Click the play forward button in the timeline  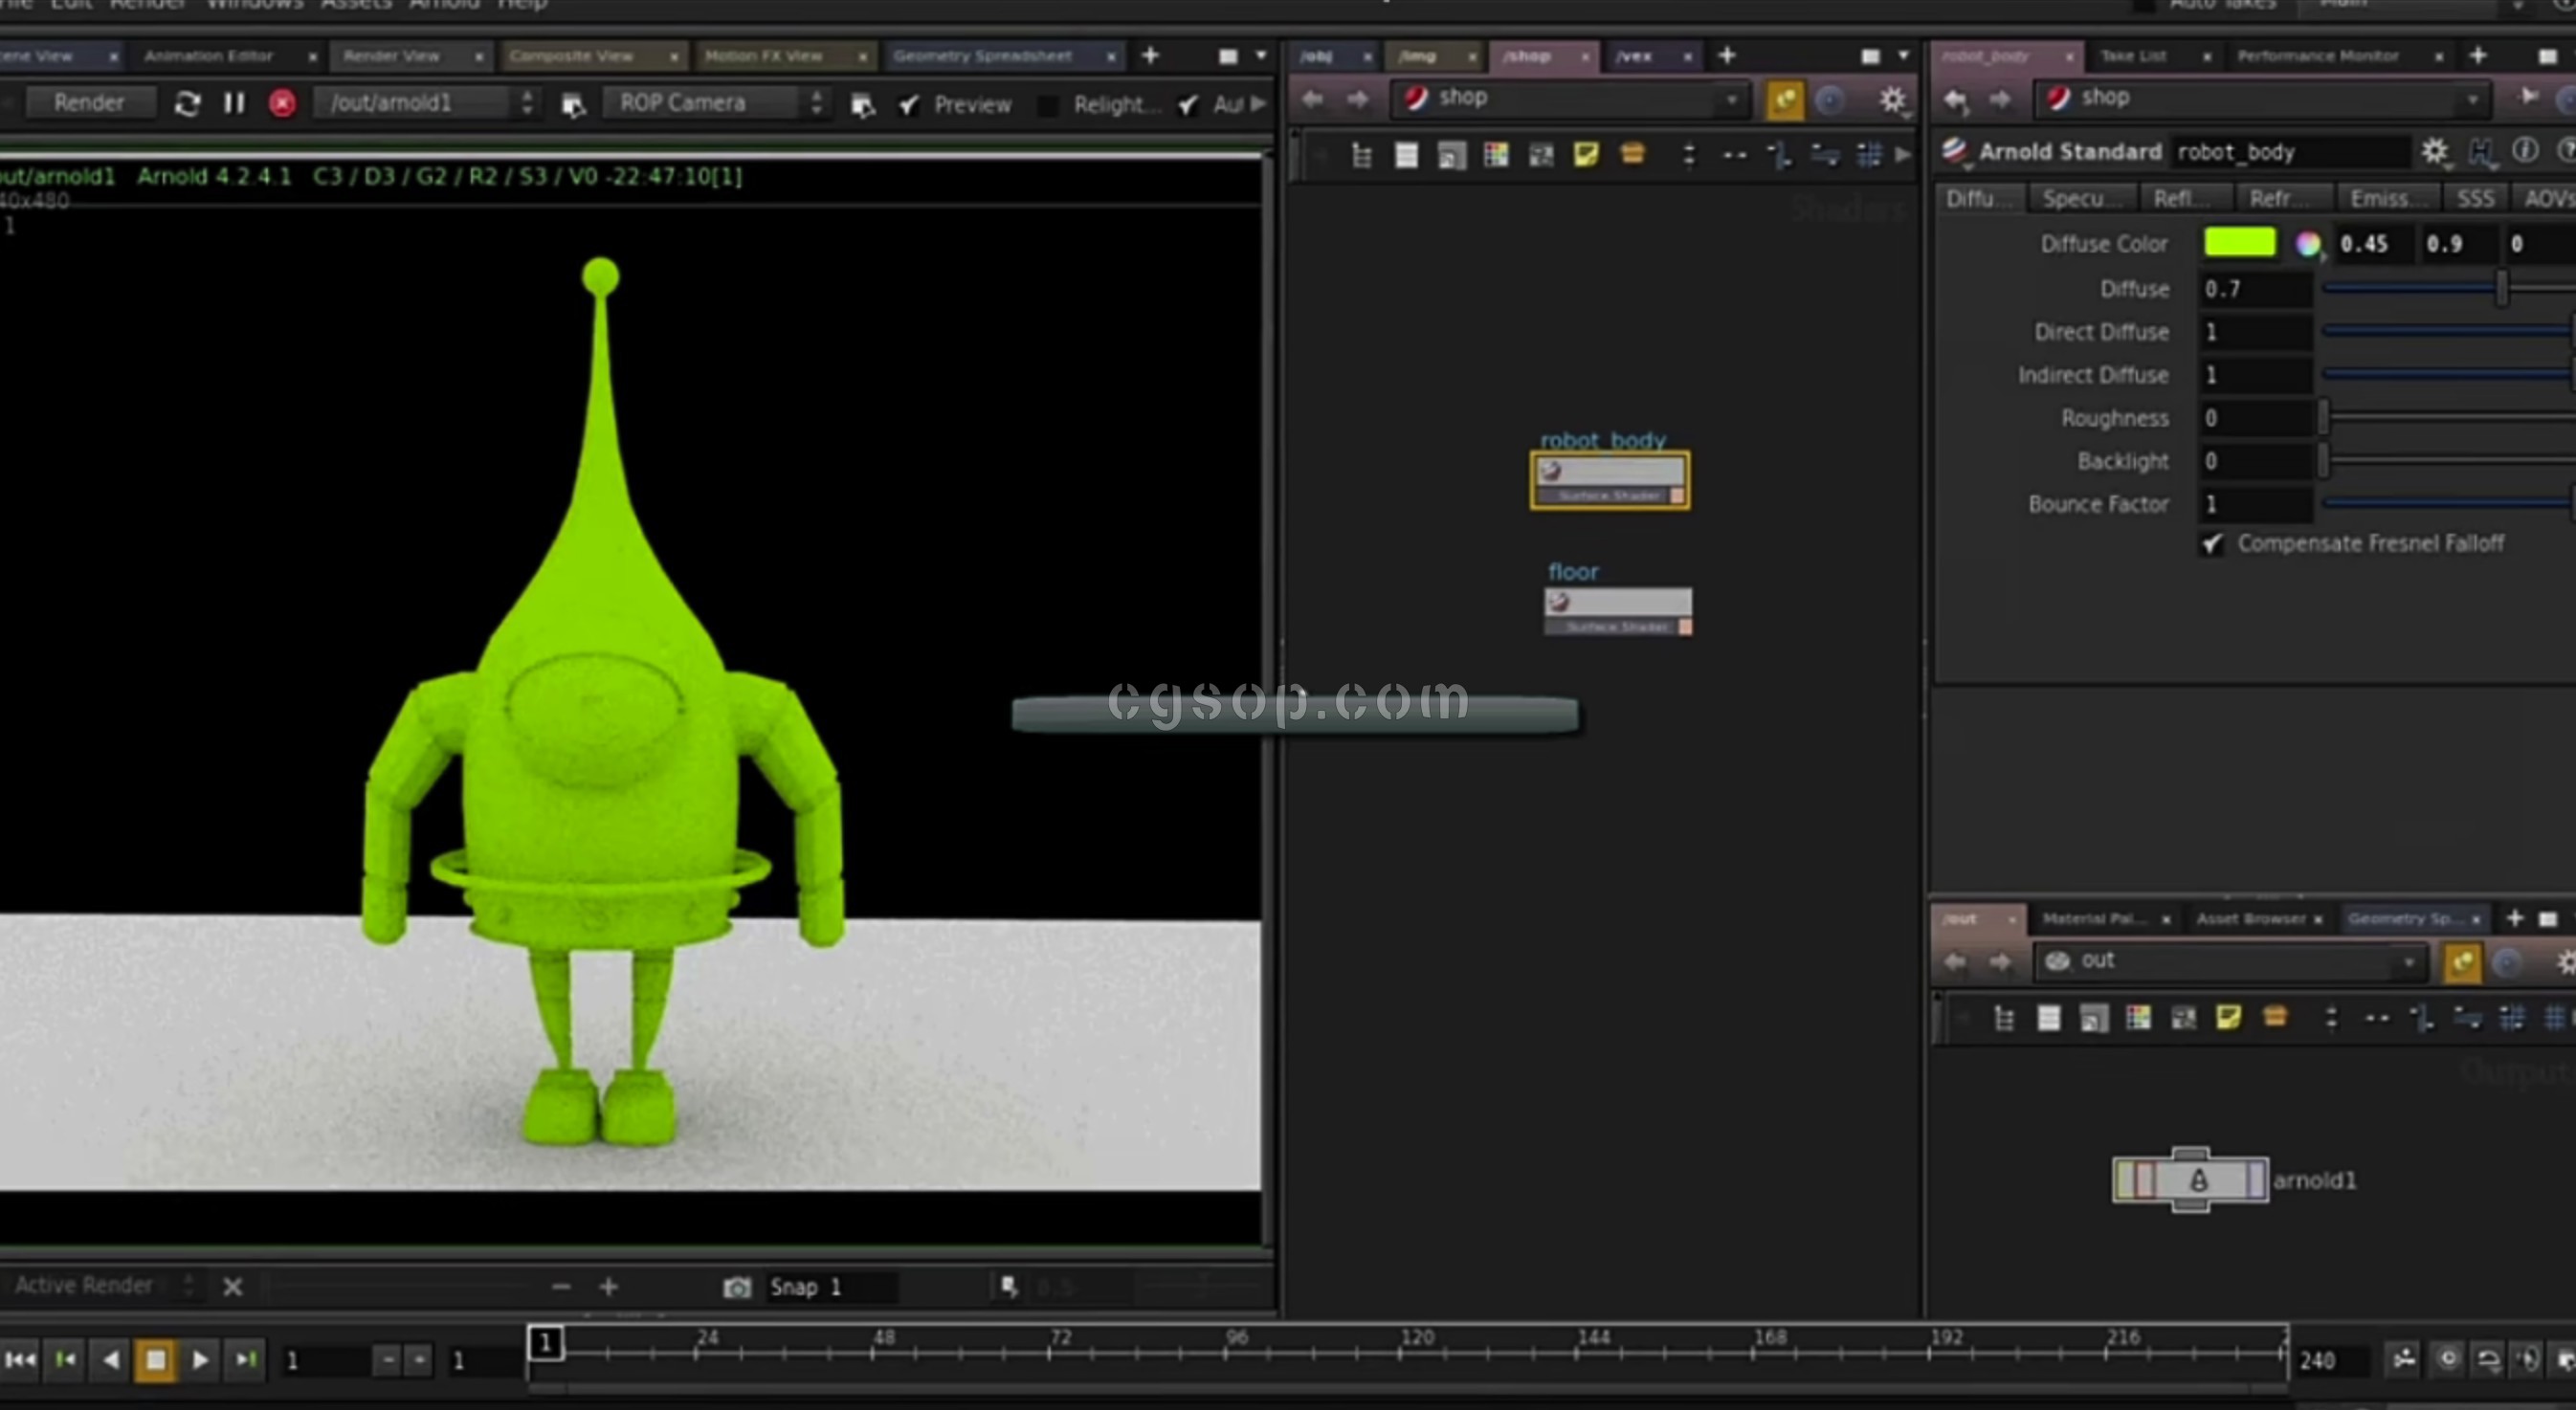point(200,1359)
